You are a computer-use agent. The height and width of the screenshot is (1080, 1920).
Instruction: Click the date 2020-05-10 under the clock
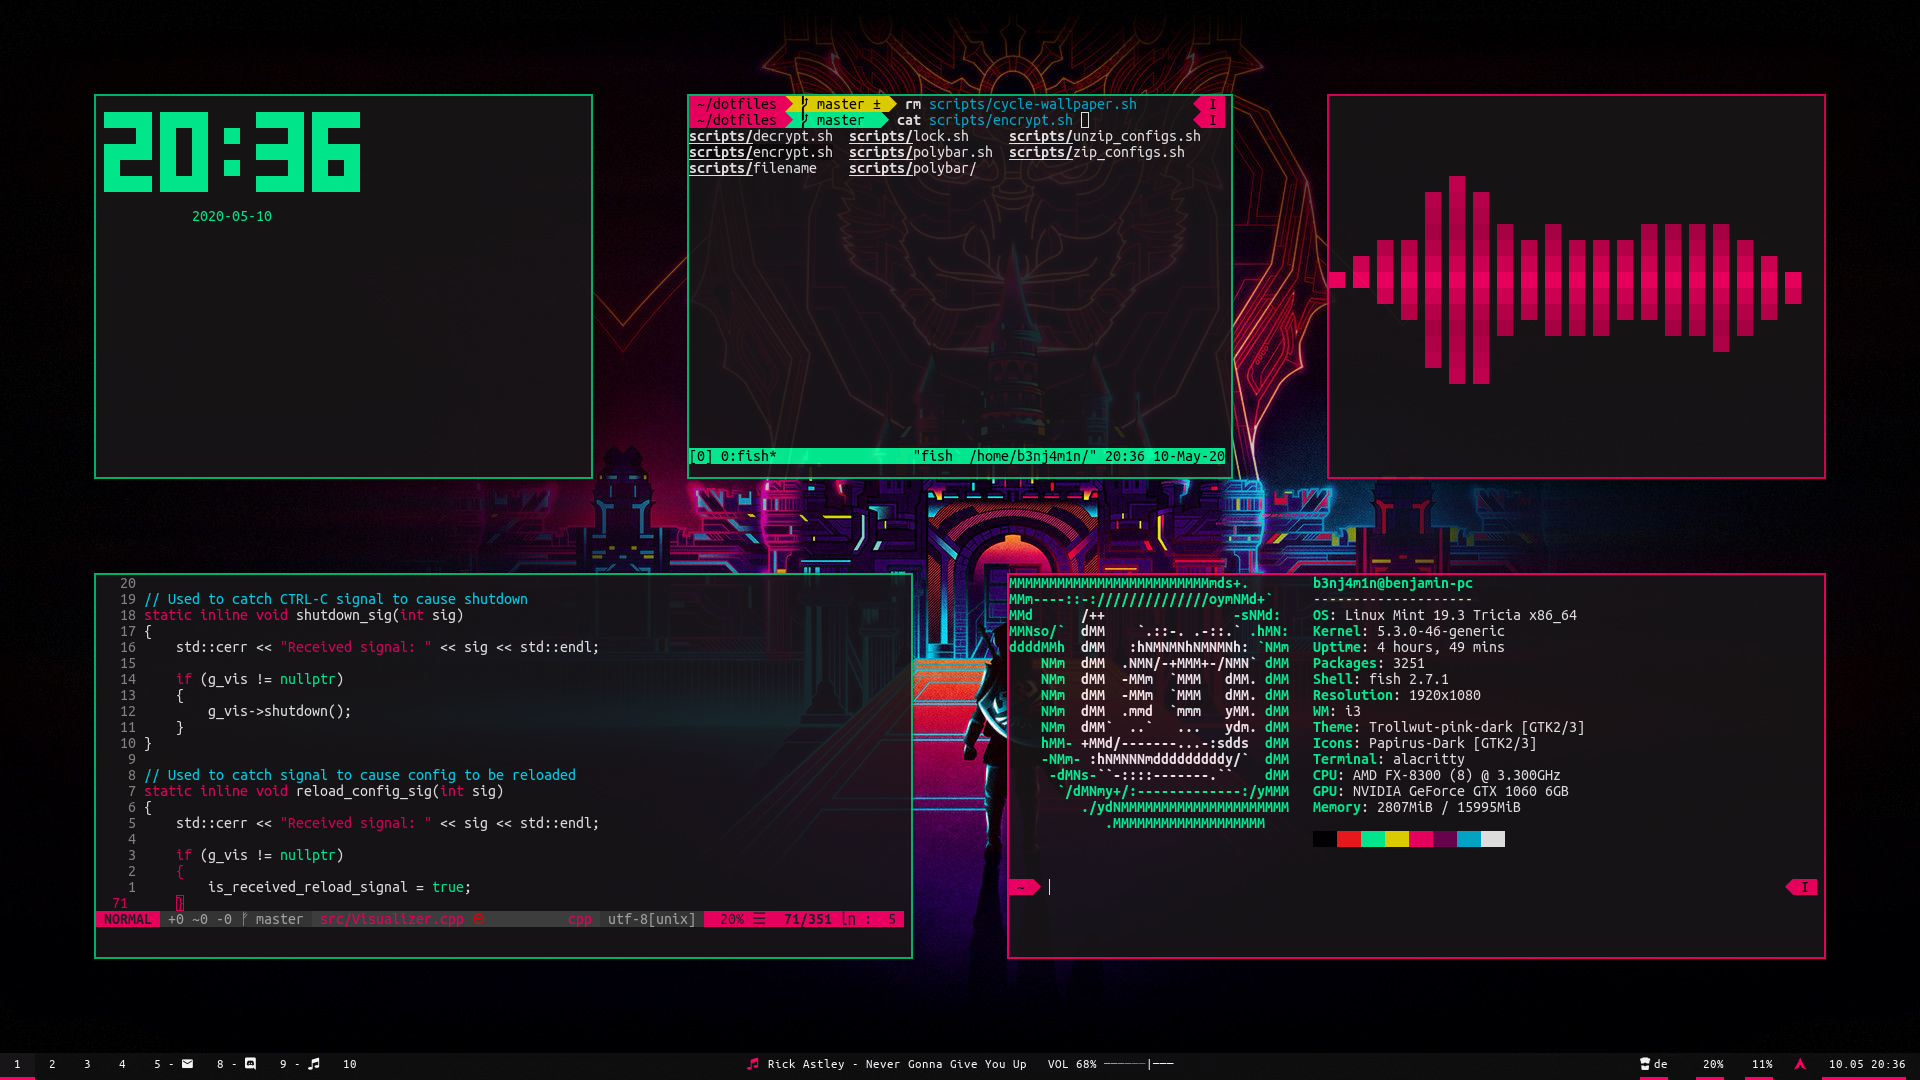click(x=232, y=216)
